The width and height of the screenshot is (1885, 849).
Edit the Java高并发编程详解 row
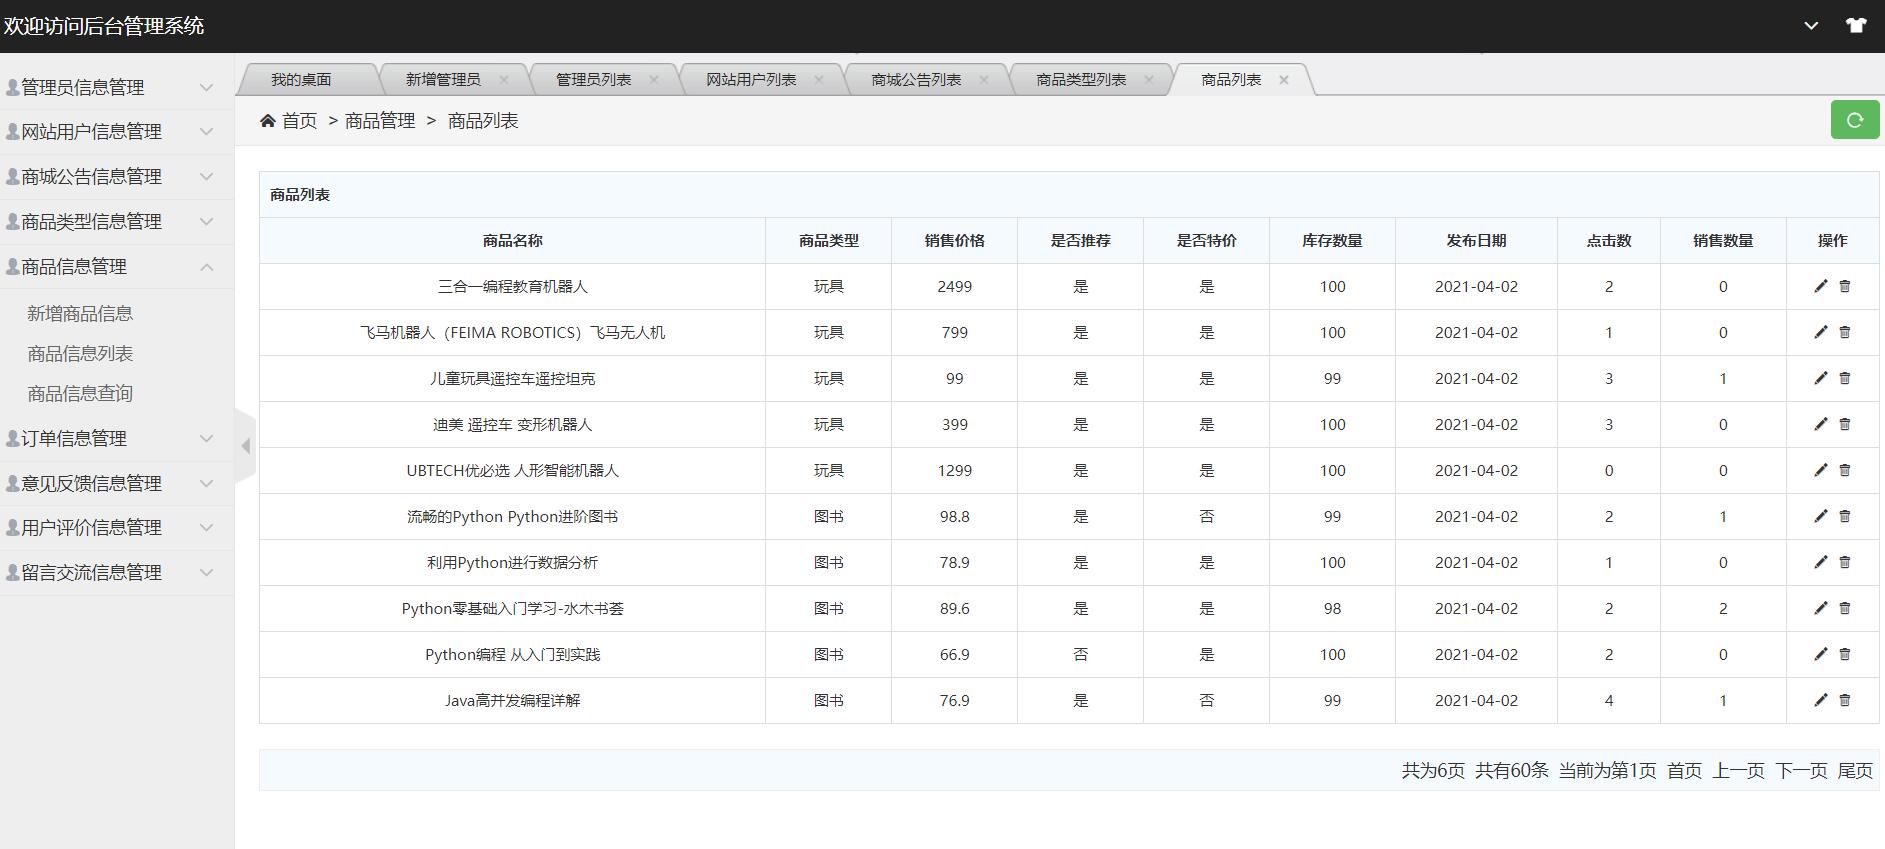point(1820,700)
